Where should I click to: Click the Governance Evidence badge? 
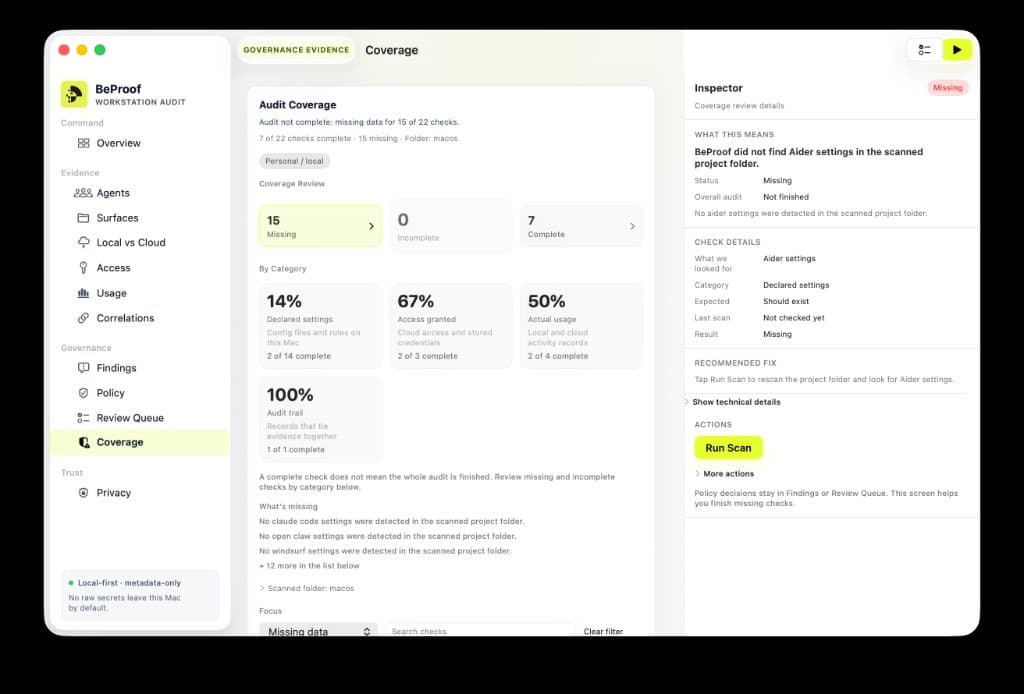[296, 50]
